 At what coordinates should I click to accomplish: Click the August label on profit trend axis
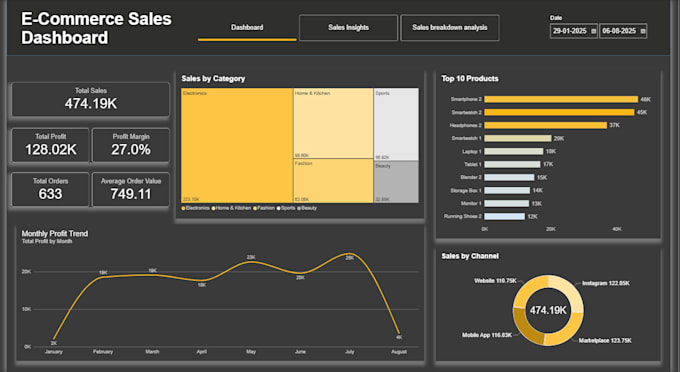[x=399, y=352]
